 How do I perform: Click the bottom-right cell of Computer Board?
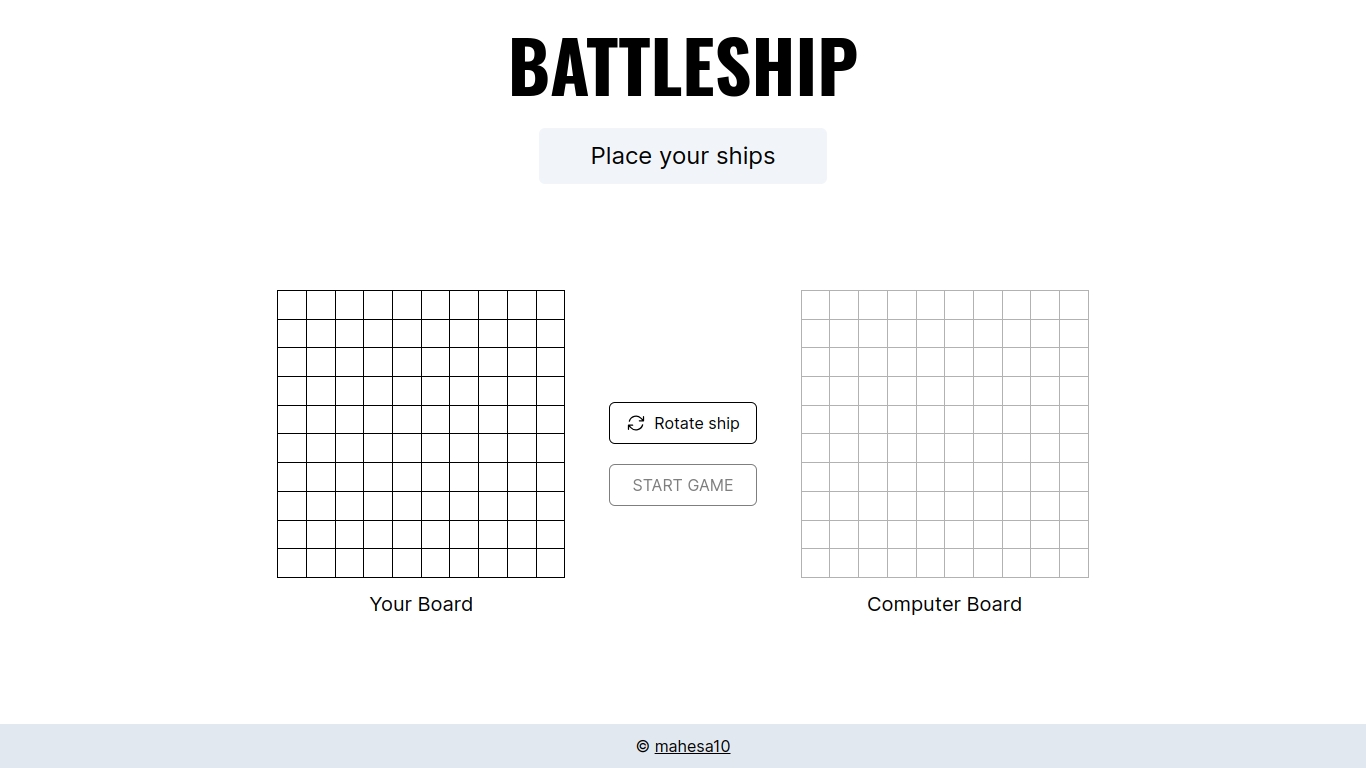pos(1075,563)
